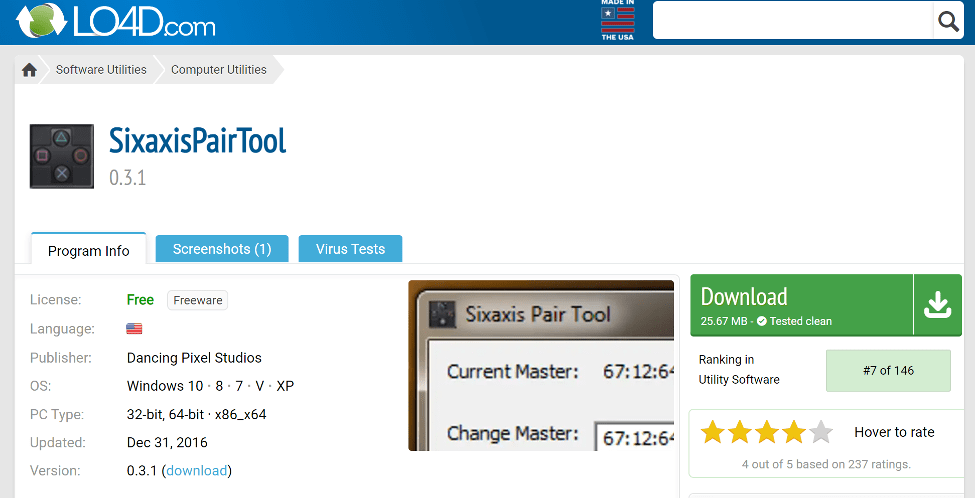977x499 pixels.
Task: Click the US flag language icon
Action: (134, 329)
